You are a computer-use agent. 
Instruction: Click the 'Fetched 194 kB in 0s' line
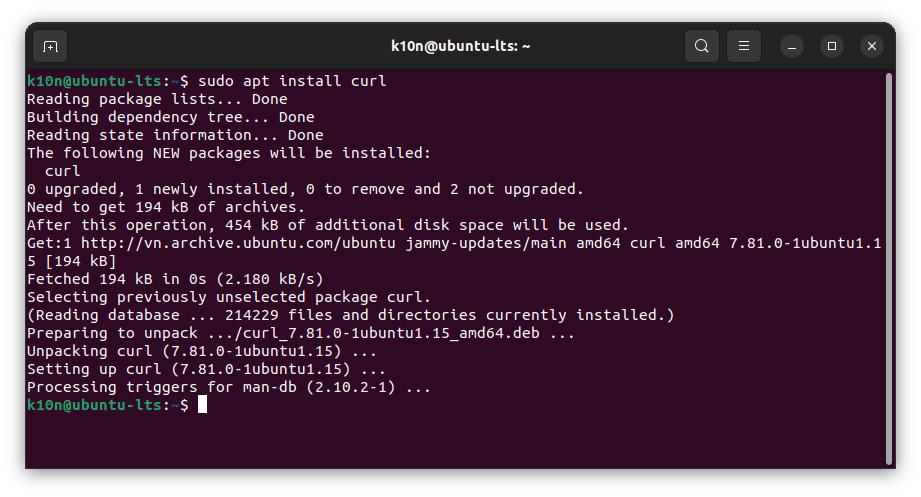click(x=174, y=279)
